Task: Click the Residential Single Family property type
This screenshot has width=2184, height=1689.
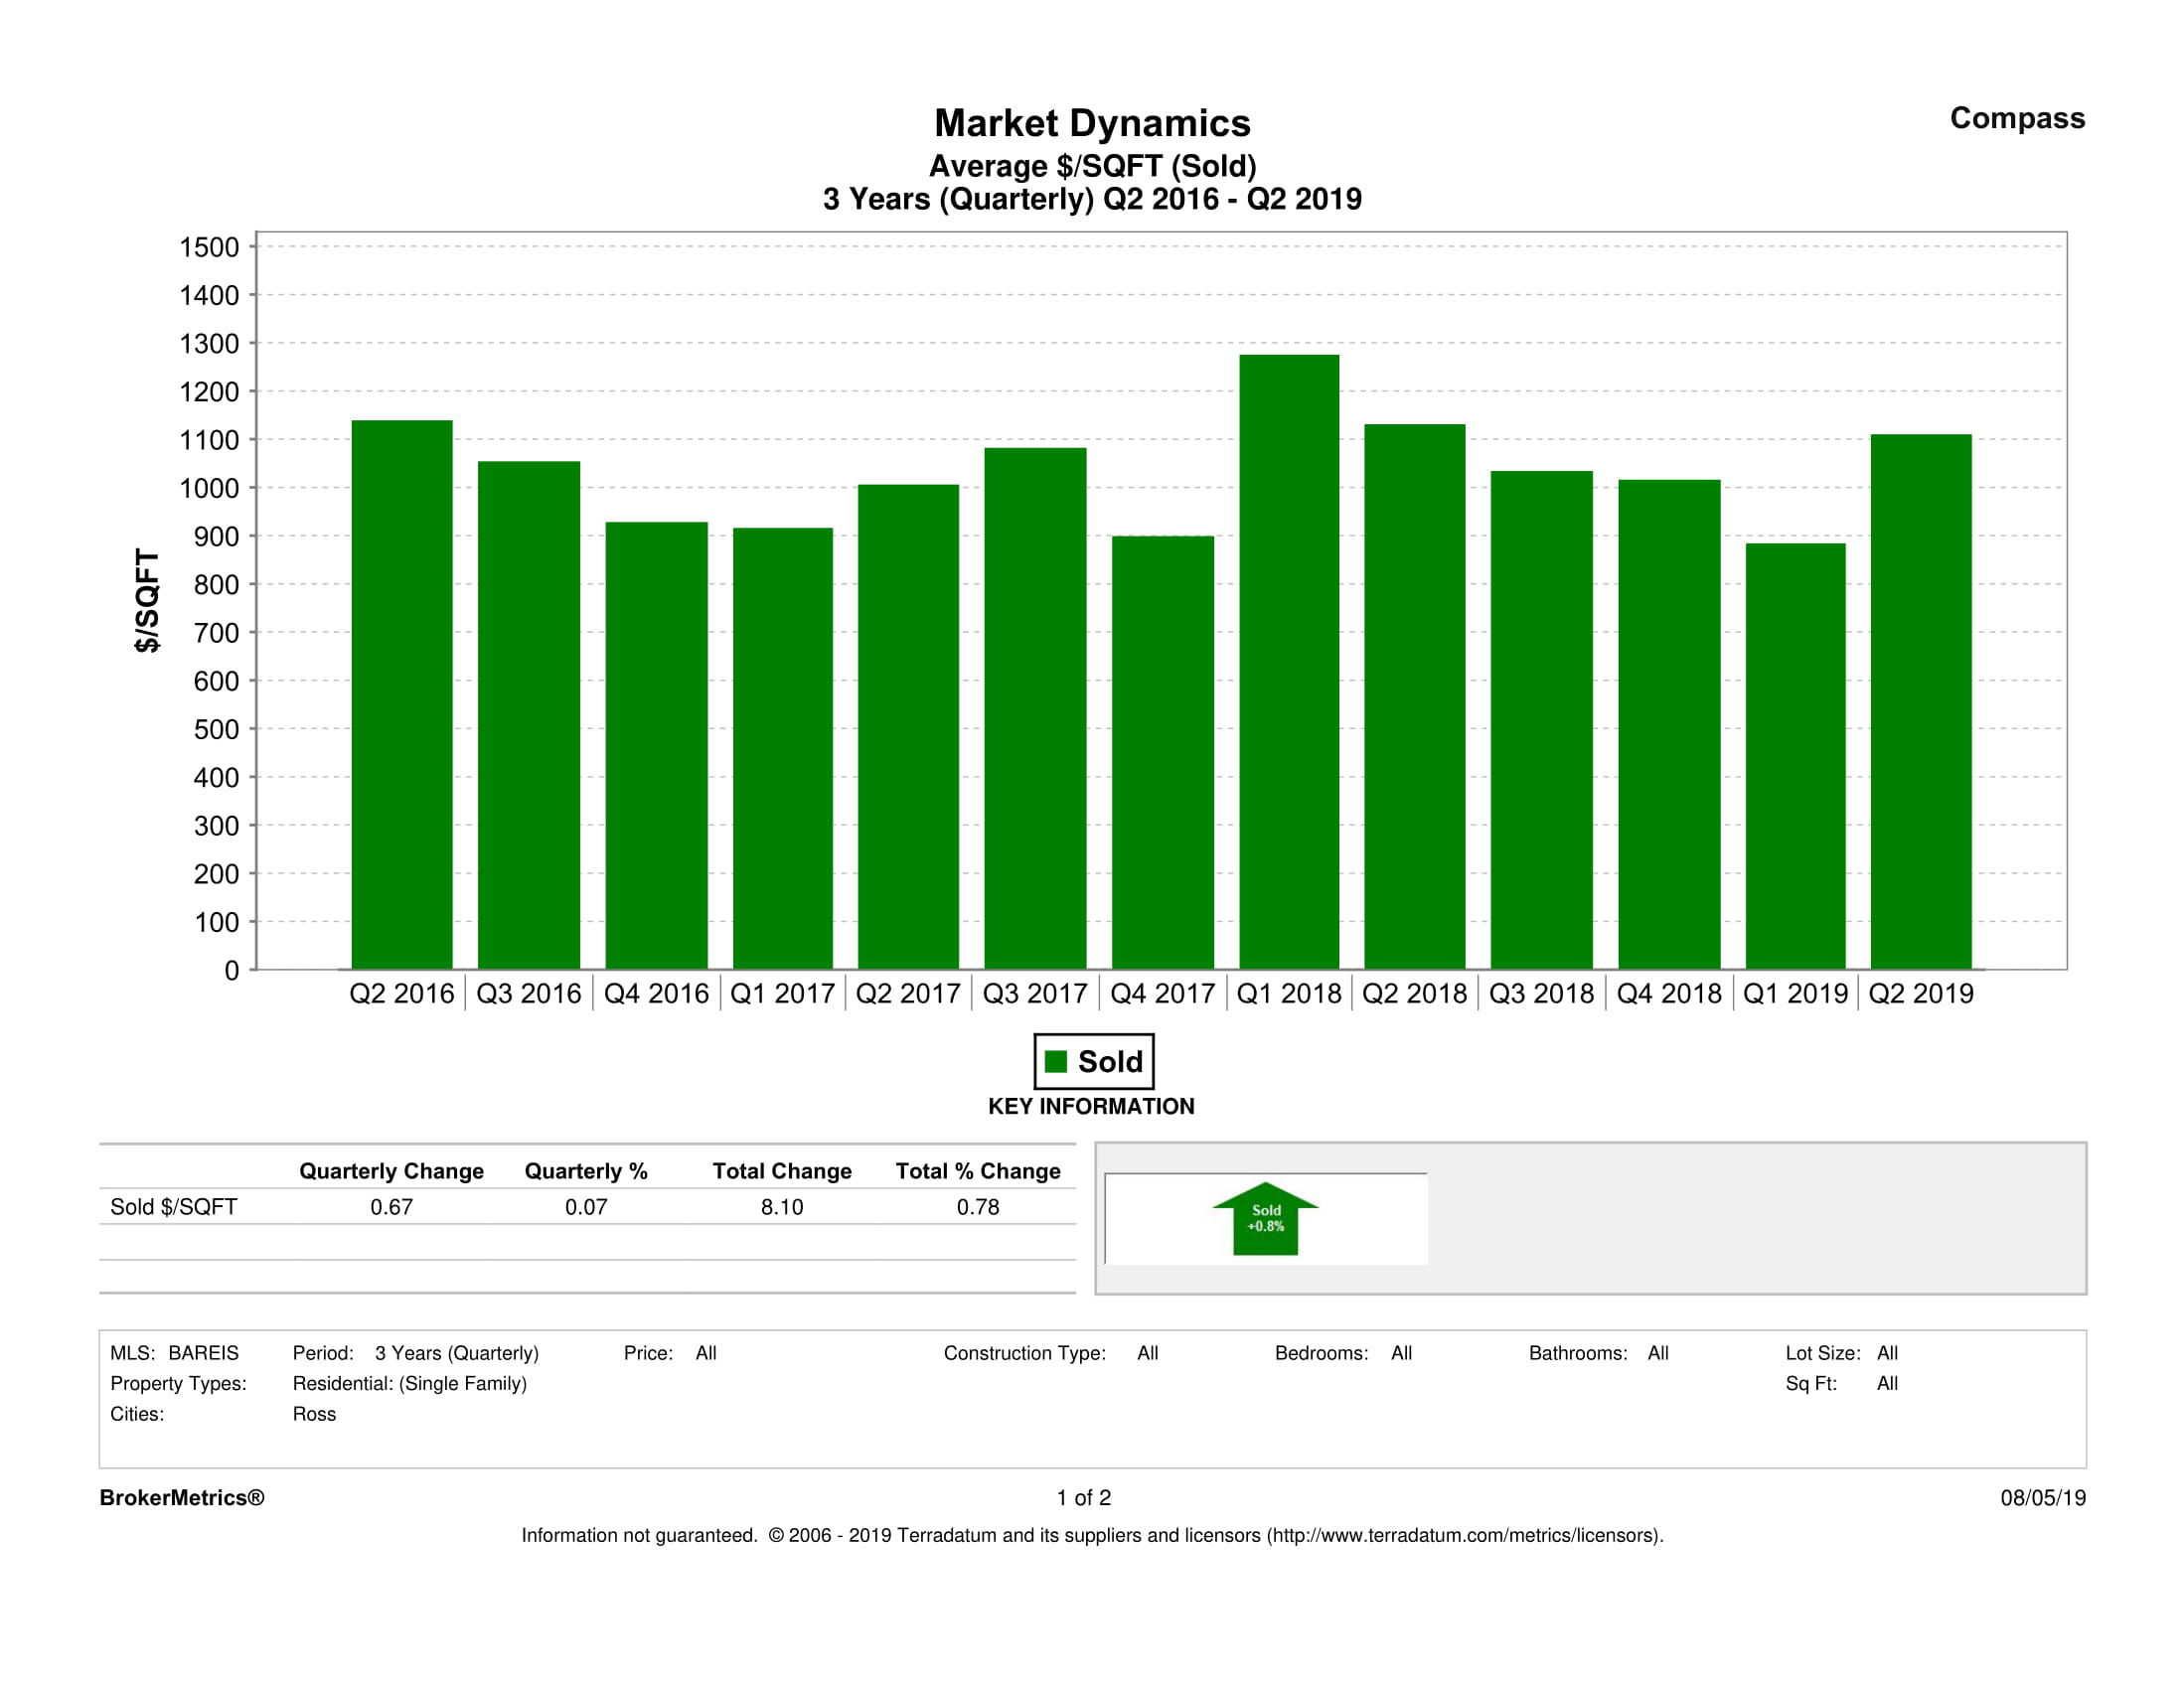Action: (409, 1383)
